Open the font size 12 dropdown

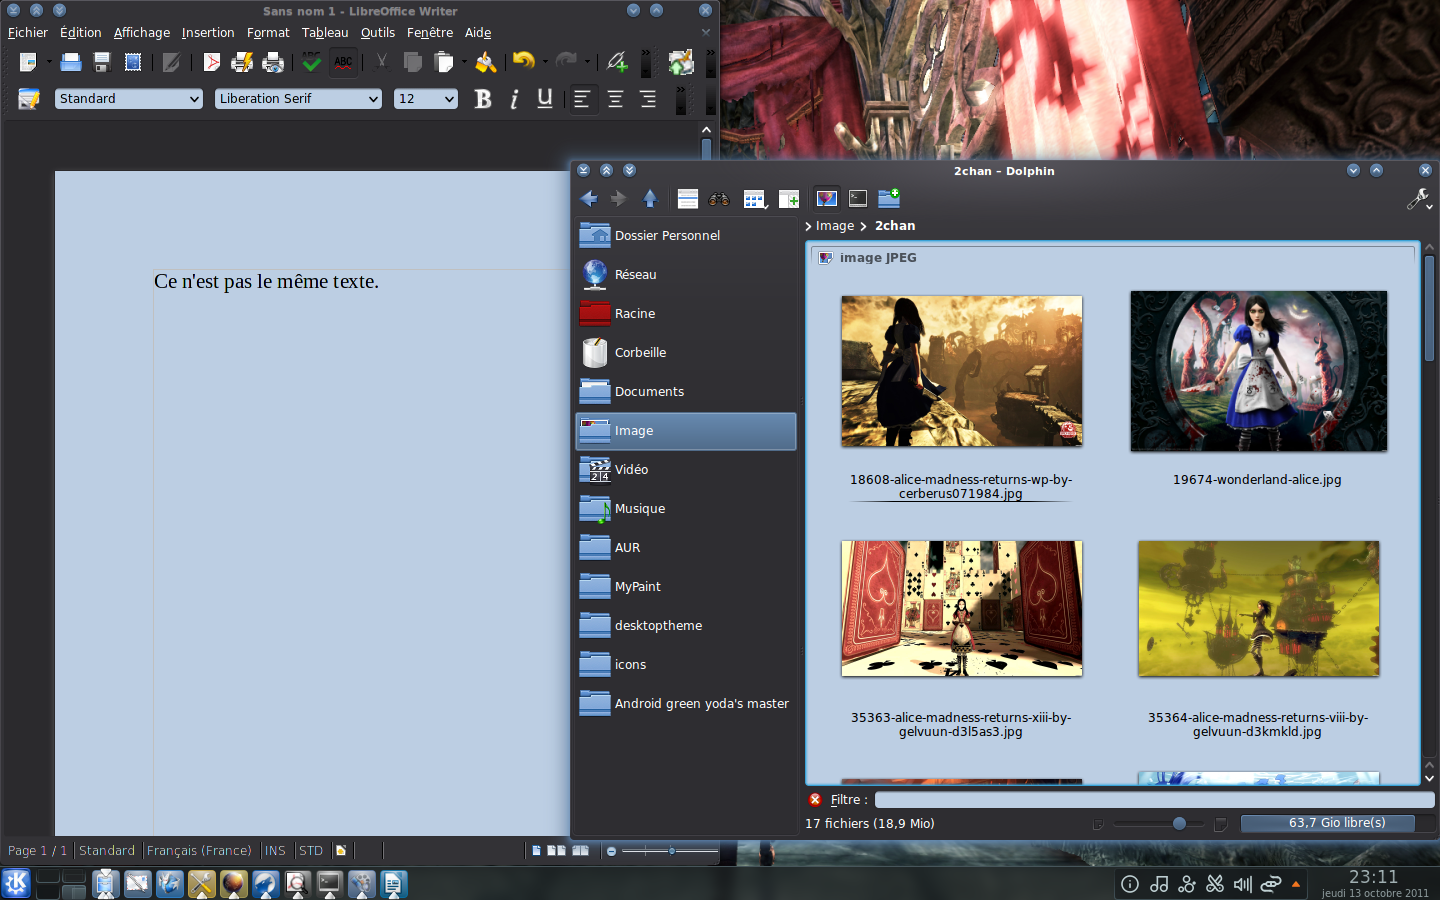(449, 99)
